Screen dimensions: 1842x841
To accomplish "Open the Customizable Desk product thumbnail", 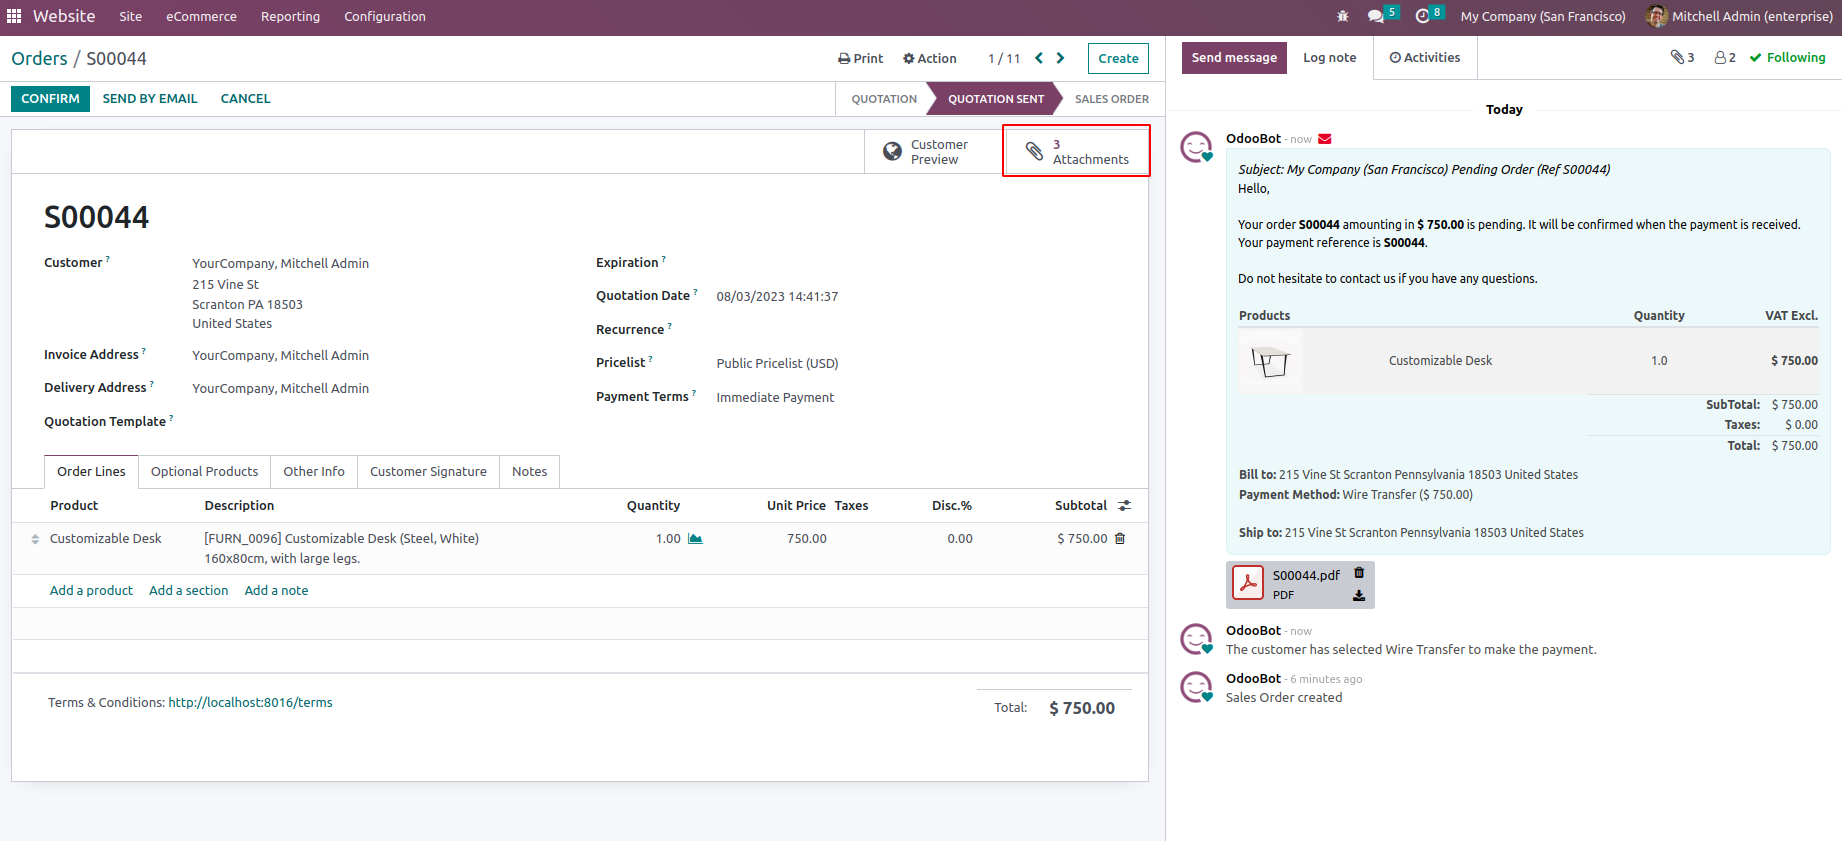I will click(x=1270, y=361).
